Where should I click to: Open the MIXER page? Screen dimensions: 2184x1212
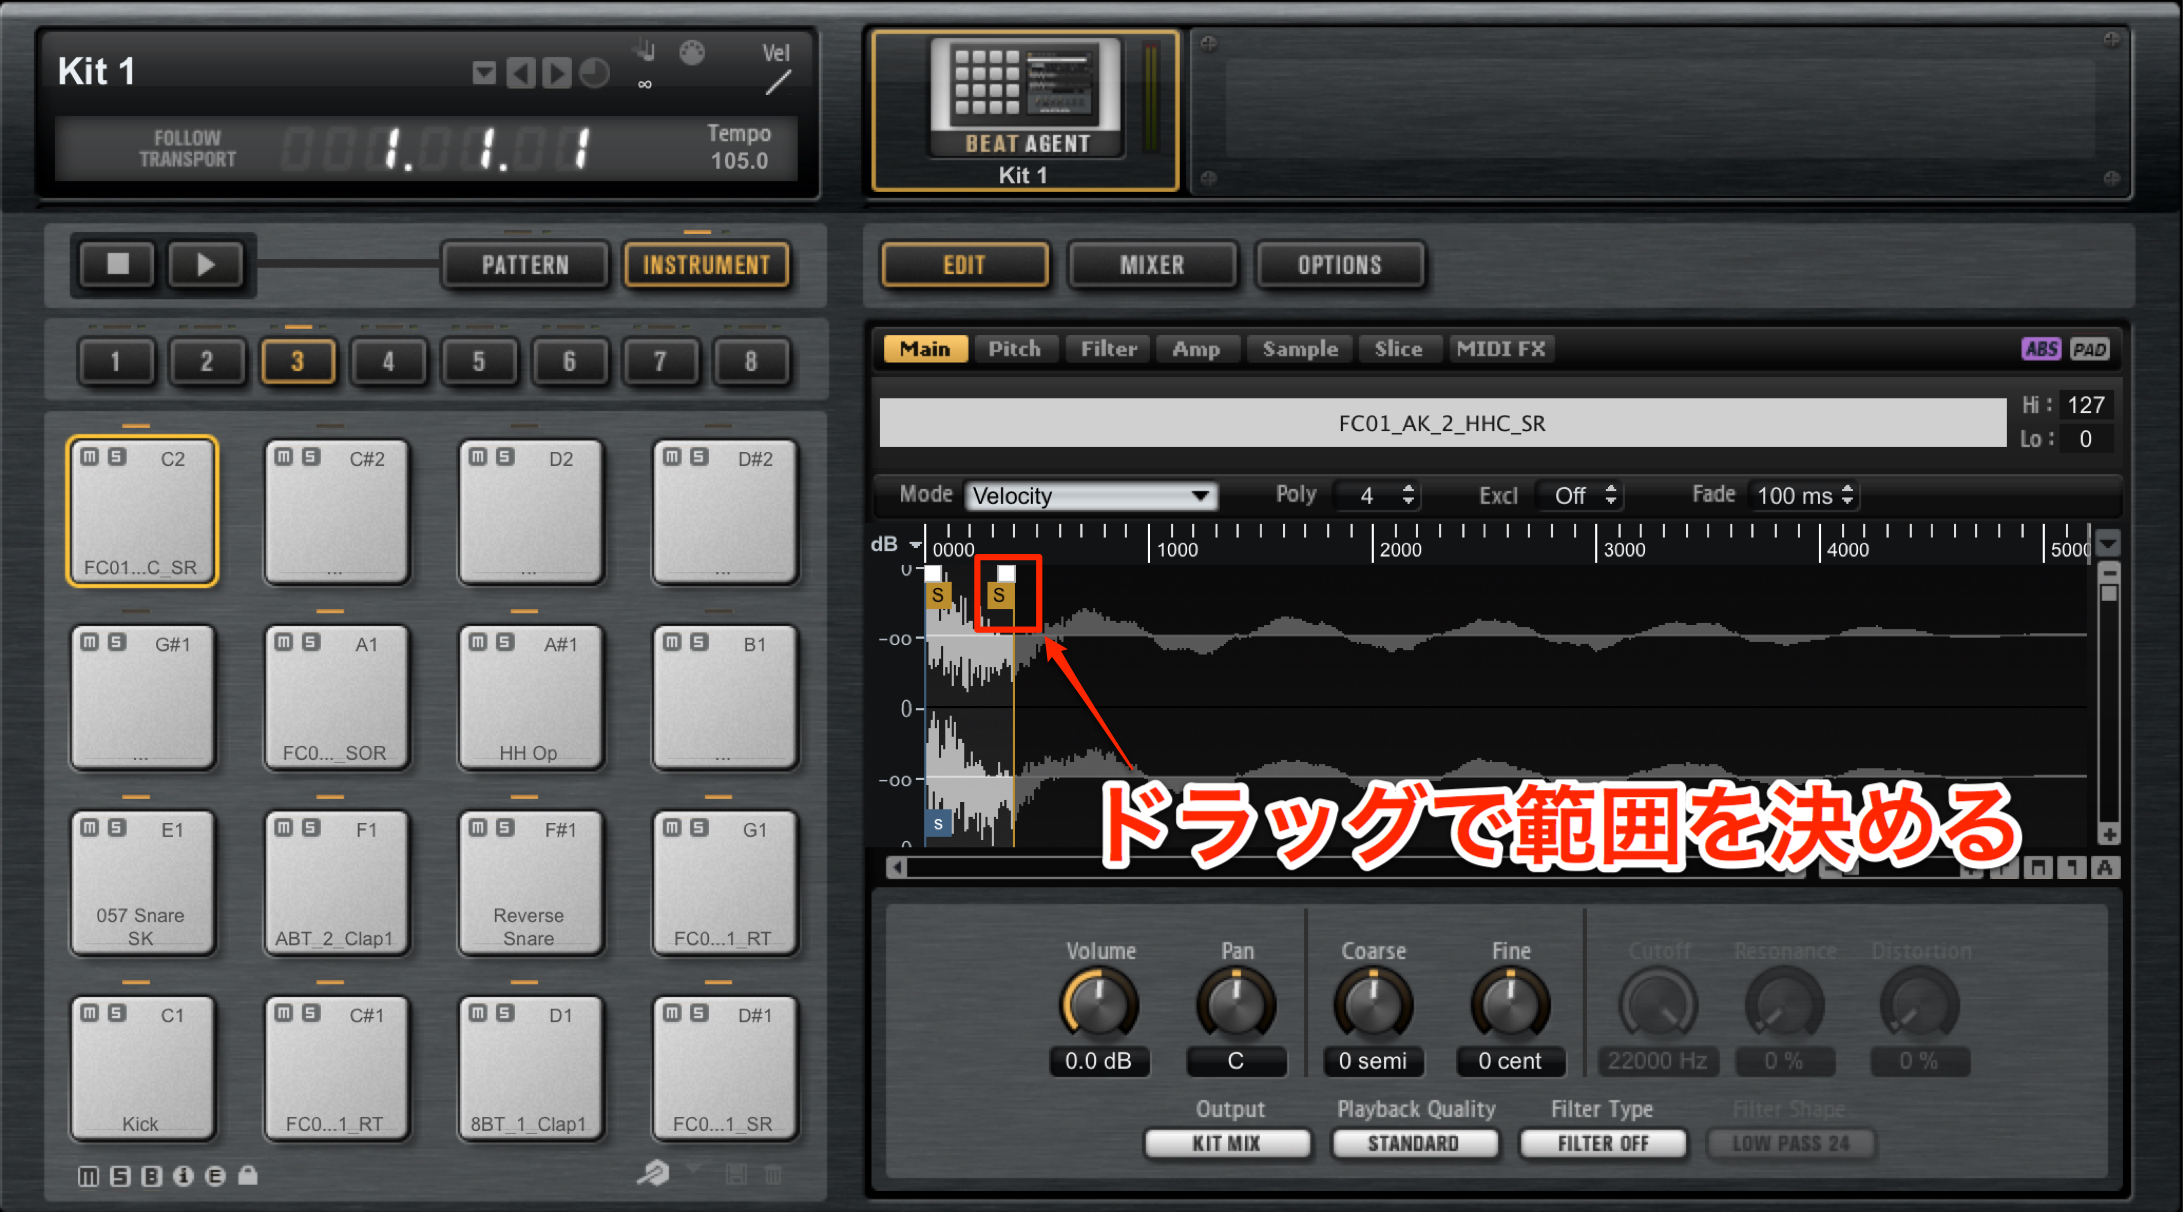[x=1152, y=265]
